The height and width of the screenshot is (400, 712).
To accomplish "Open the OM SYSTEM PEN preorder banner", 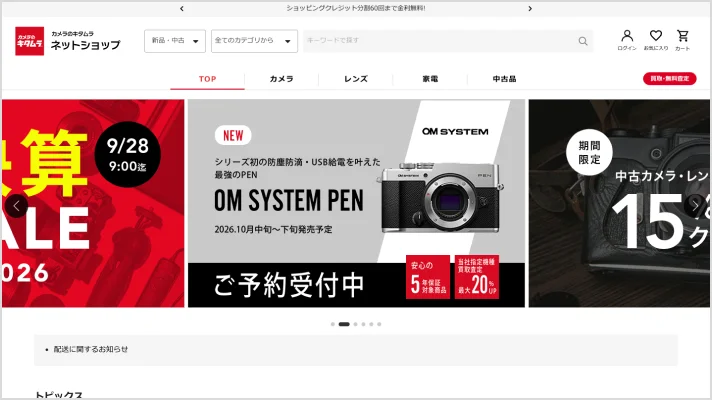I will point(356,203).
